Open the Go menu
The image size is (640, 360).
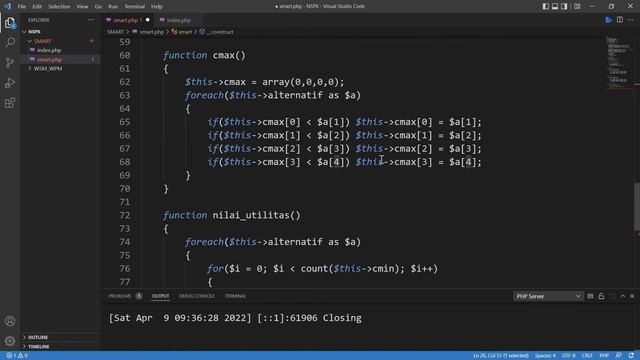[x=98, y=7]
